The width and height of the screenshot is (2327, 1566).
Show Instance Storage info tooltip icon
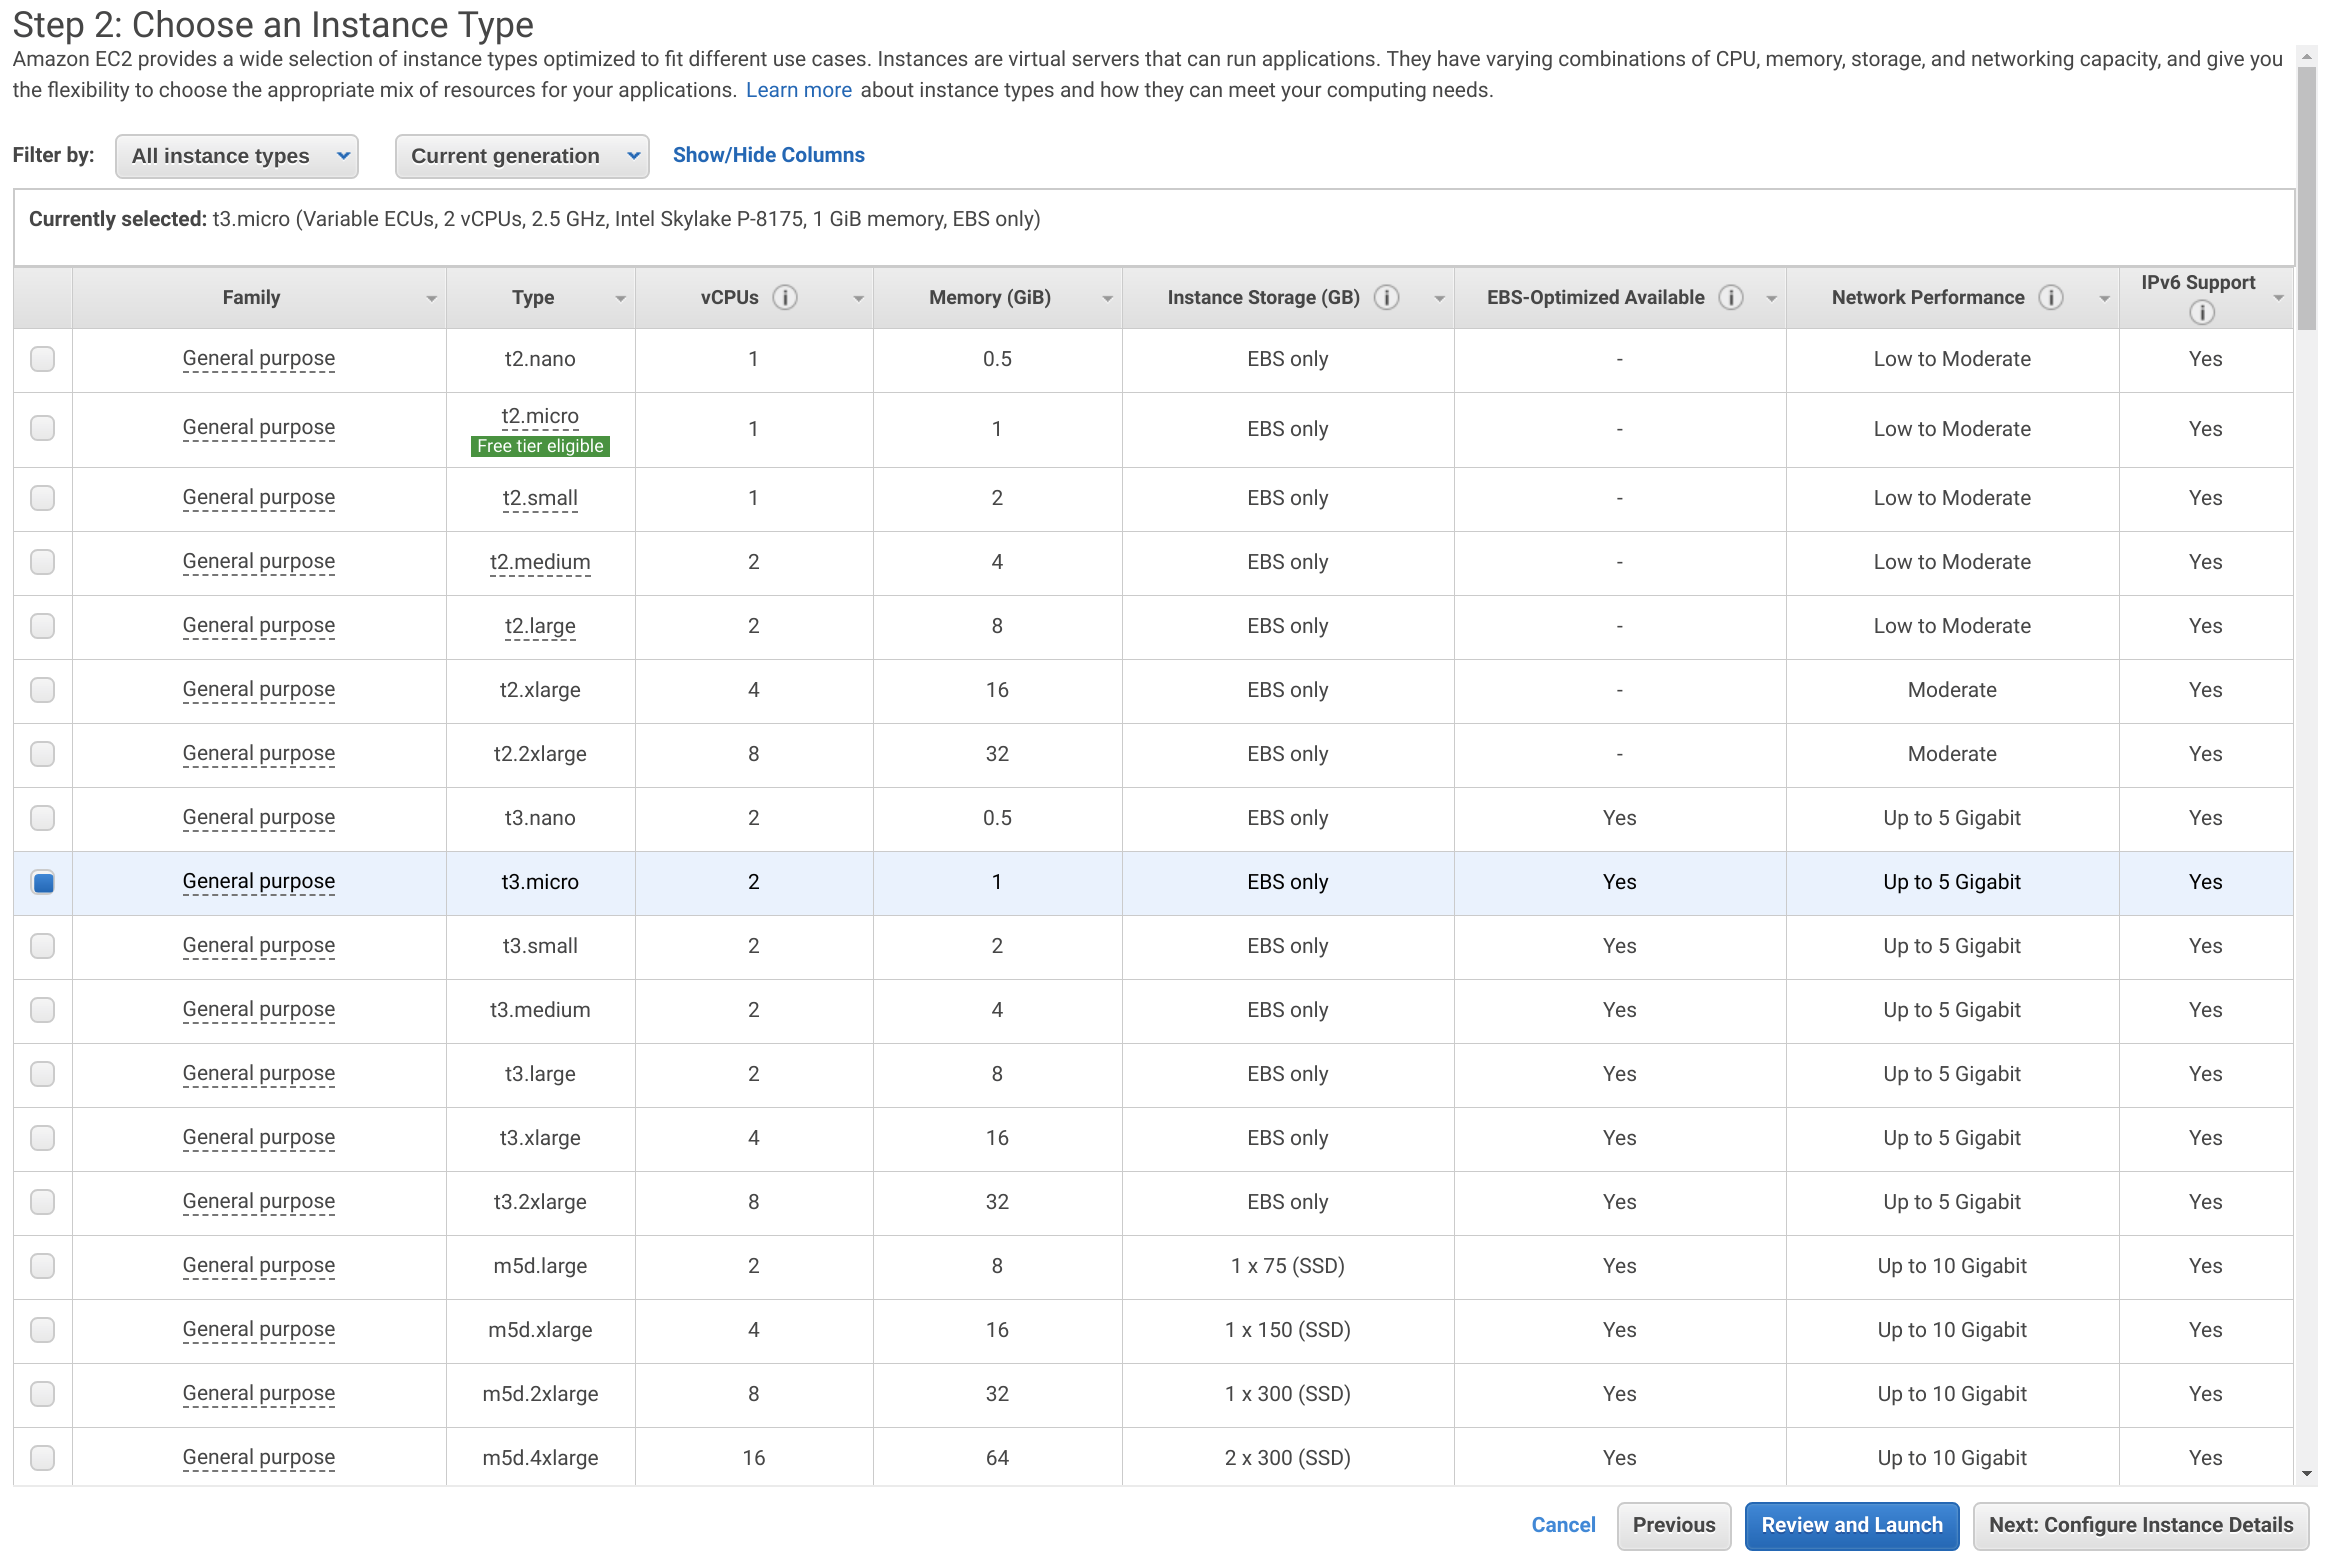[1386, 298]
